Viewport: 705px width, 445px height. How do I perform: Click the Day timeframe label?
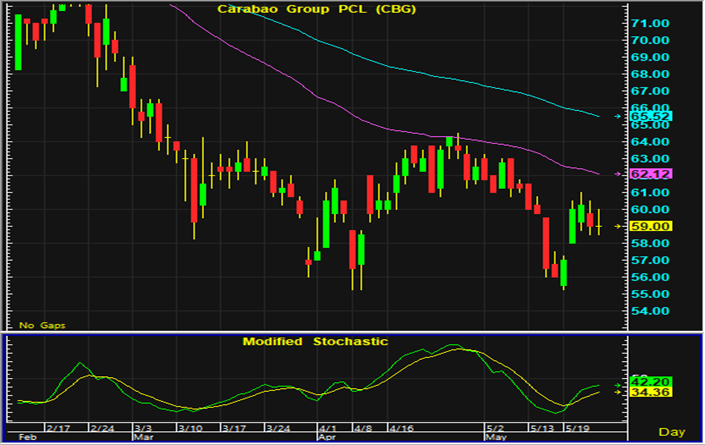672,432
